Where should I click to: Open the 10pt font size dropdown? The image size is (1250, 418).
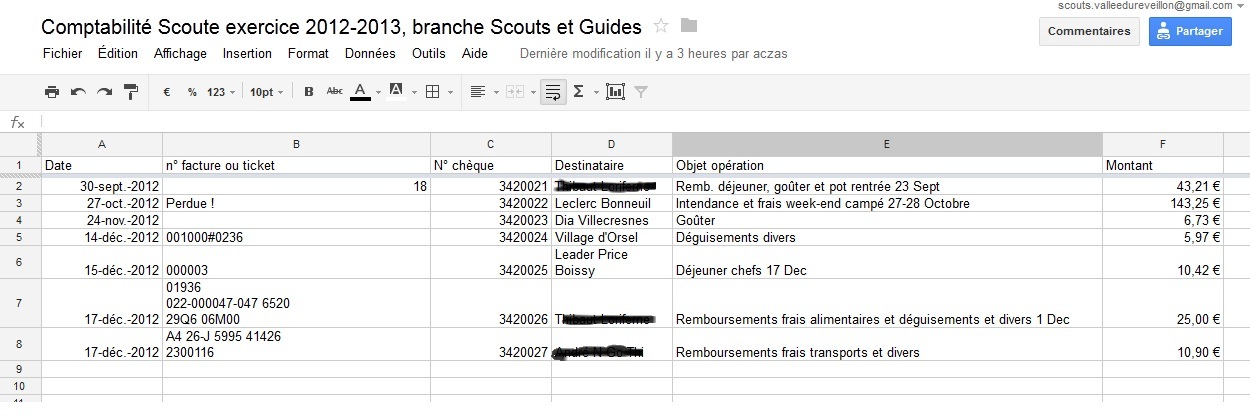264,92
